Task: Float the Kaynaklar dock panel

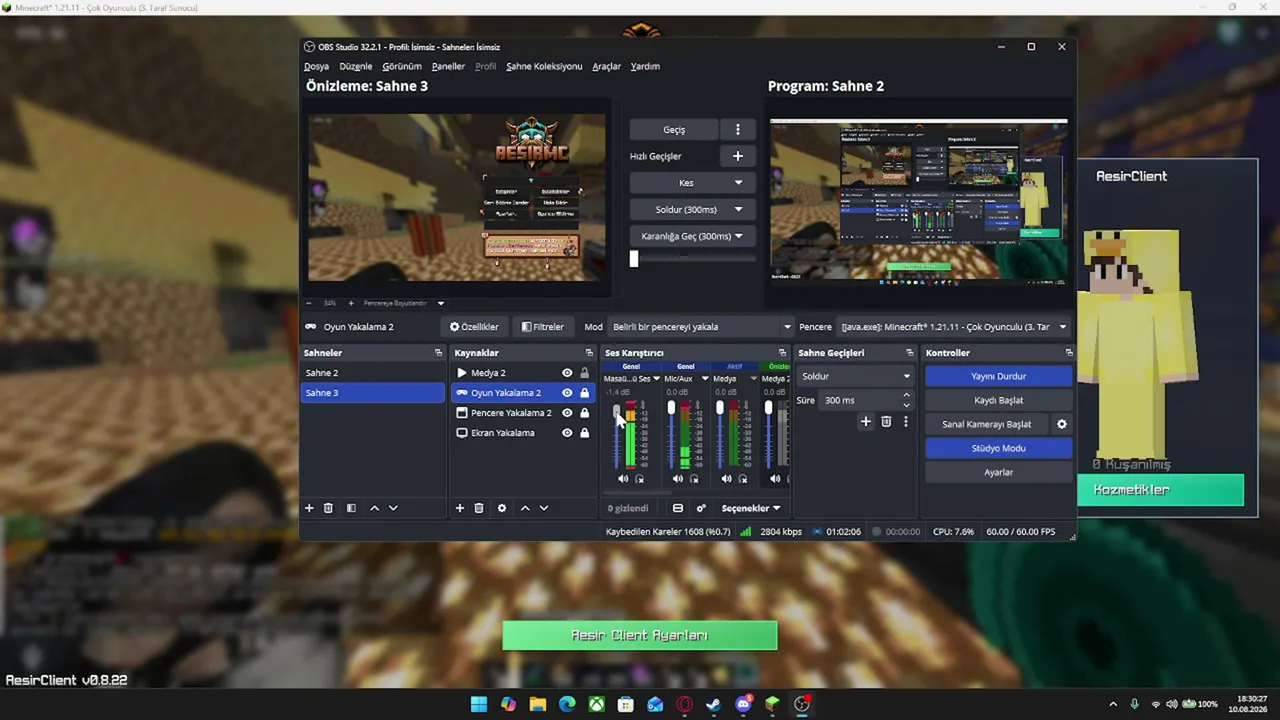Action: [589, 353]
